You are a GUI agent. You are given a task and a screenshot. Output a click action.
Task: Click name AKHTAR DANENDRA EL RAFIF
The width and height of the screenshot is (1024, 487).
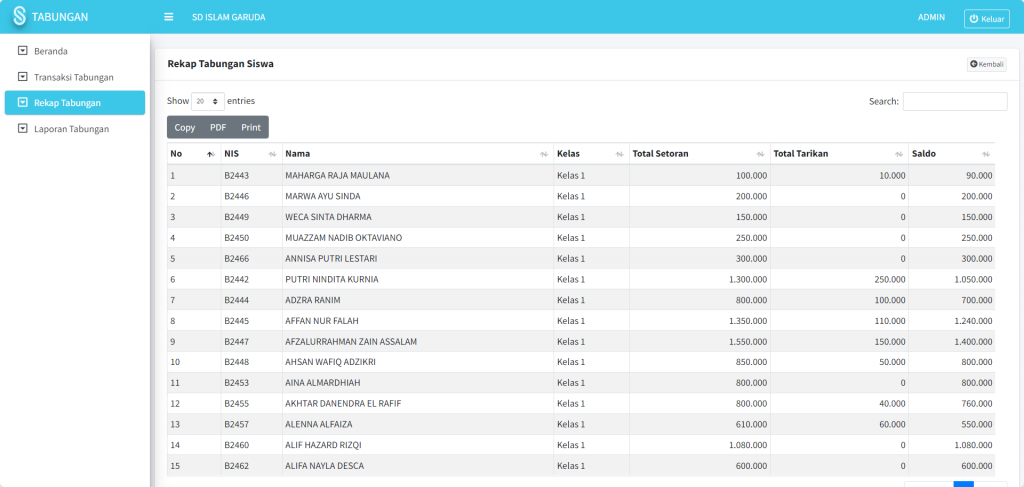343,403
